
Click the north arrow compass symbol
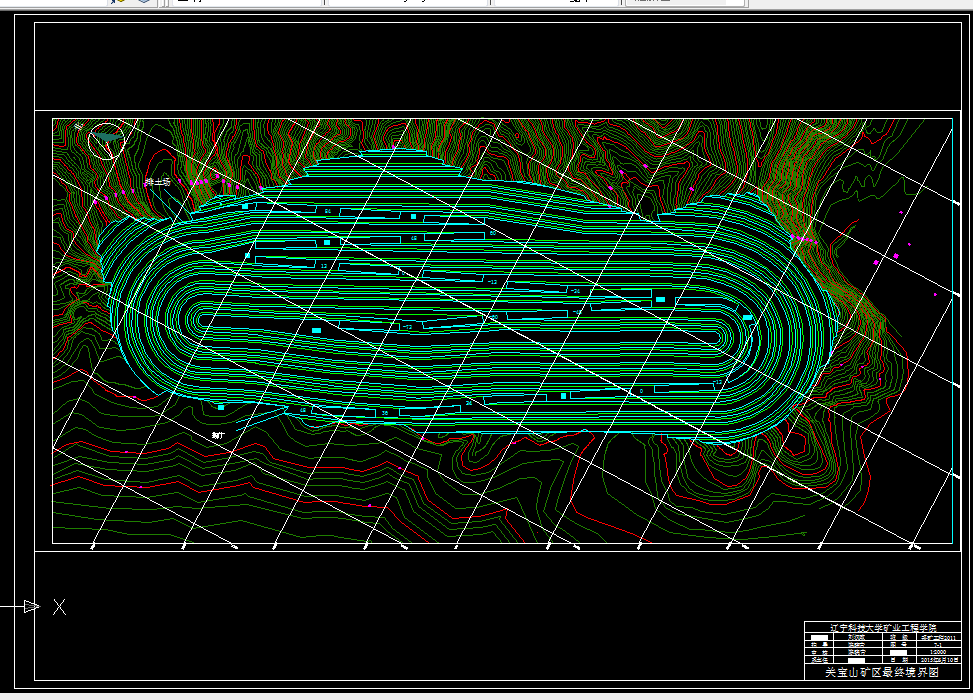coord(107,140)
